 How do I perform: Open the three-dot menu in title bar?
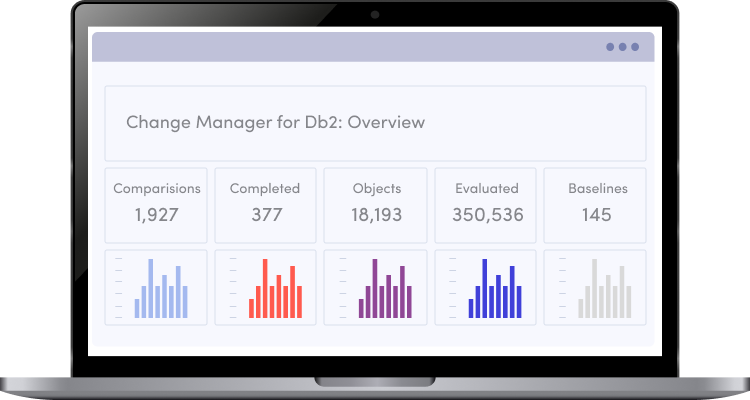(621, 47)
